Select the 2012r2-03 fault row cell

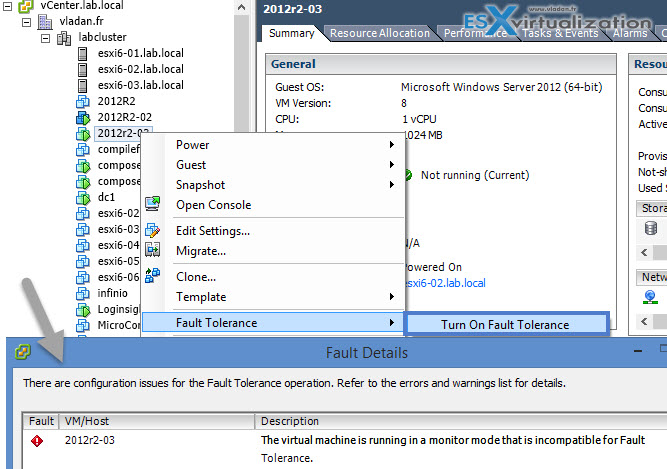click(x=90, y=440)
